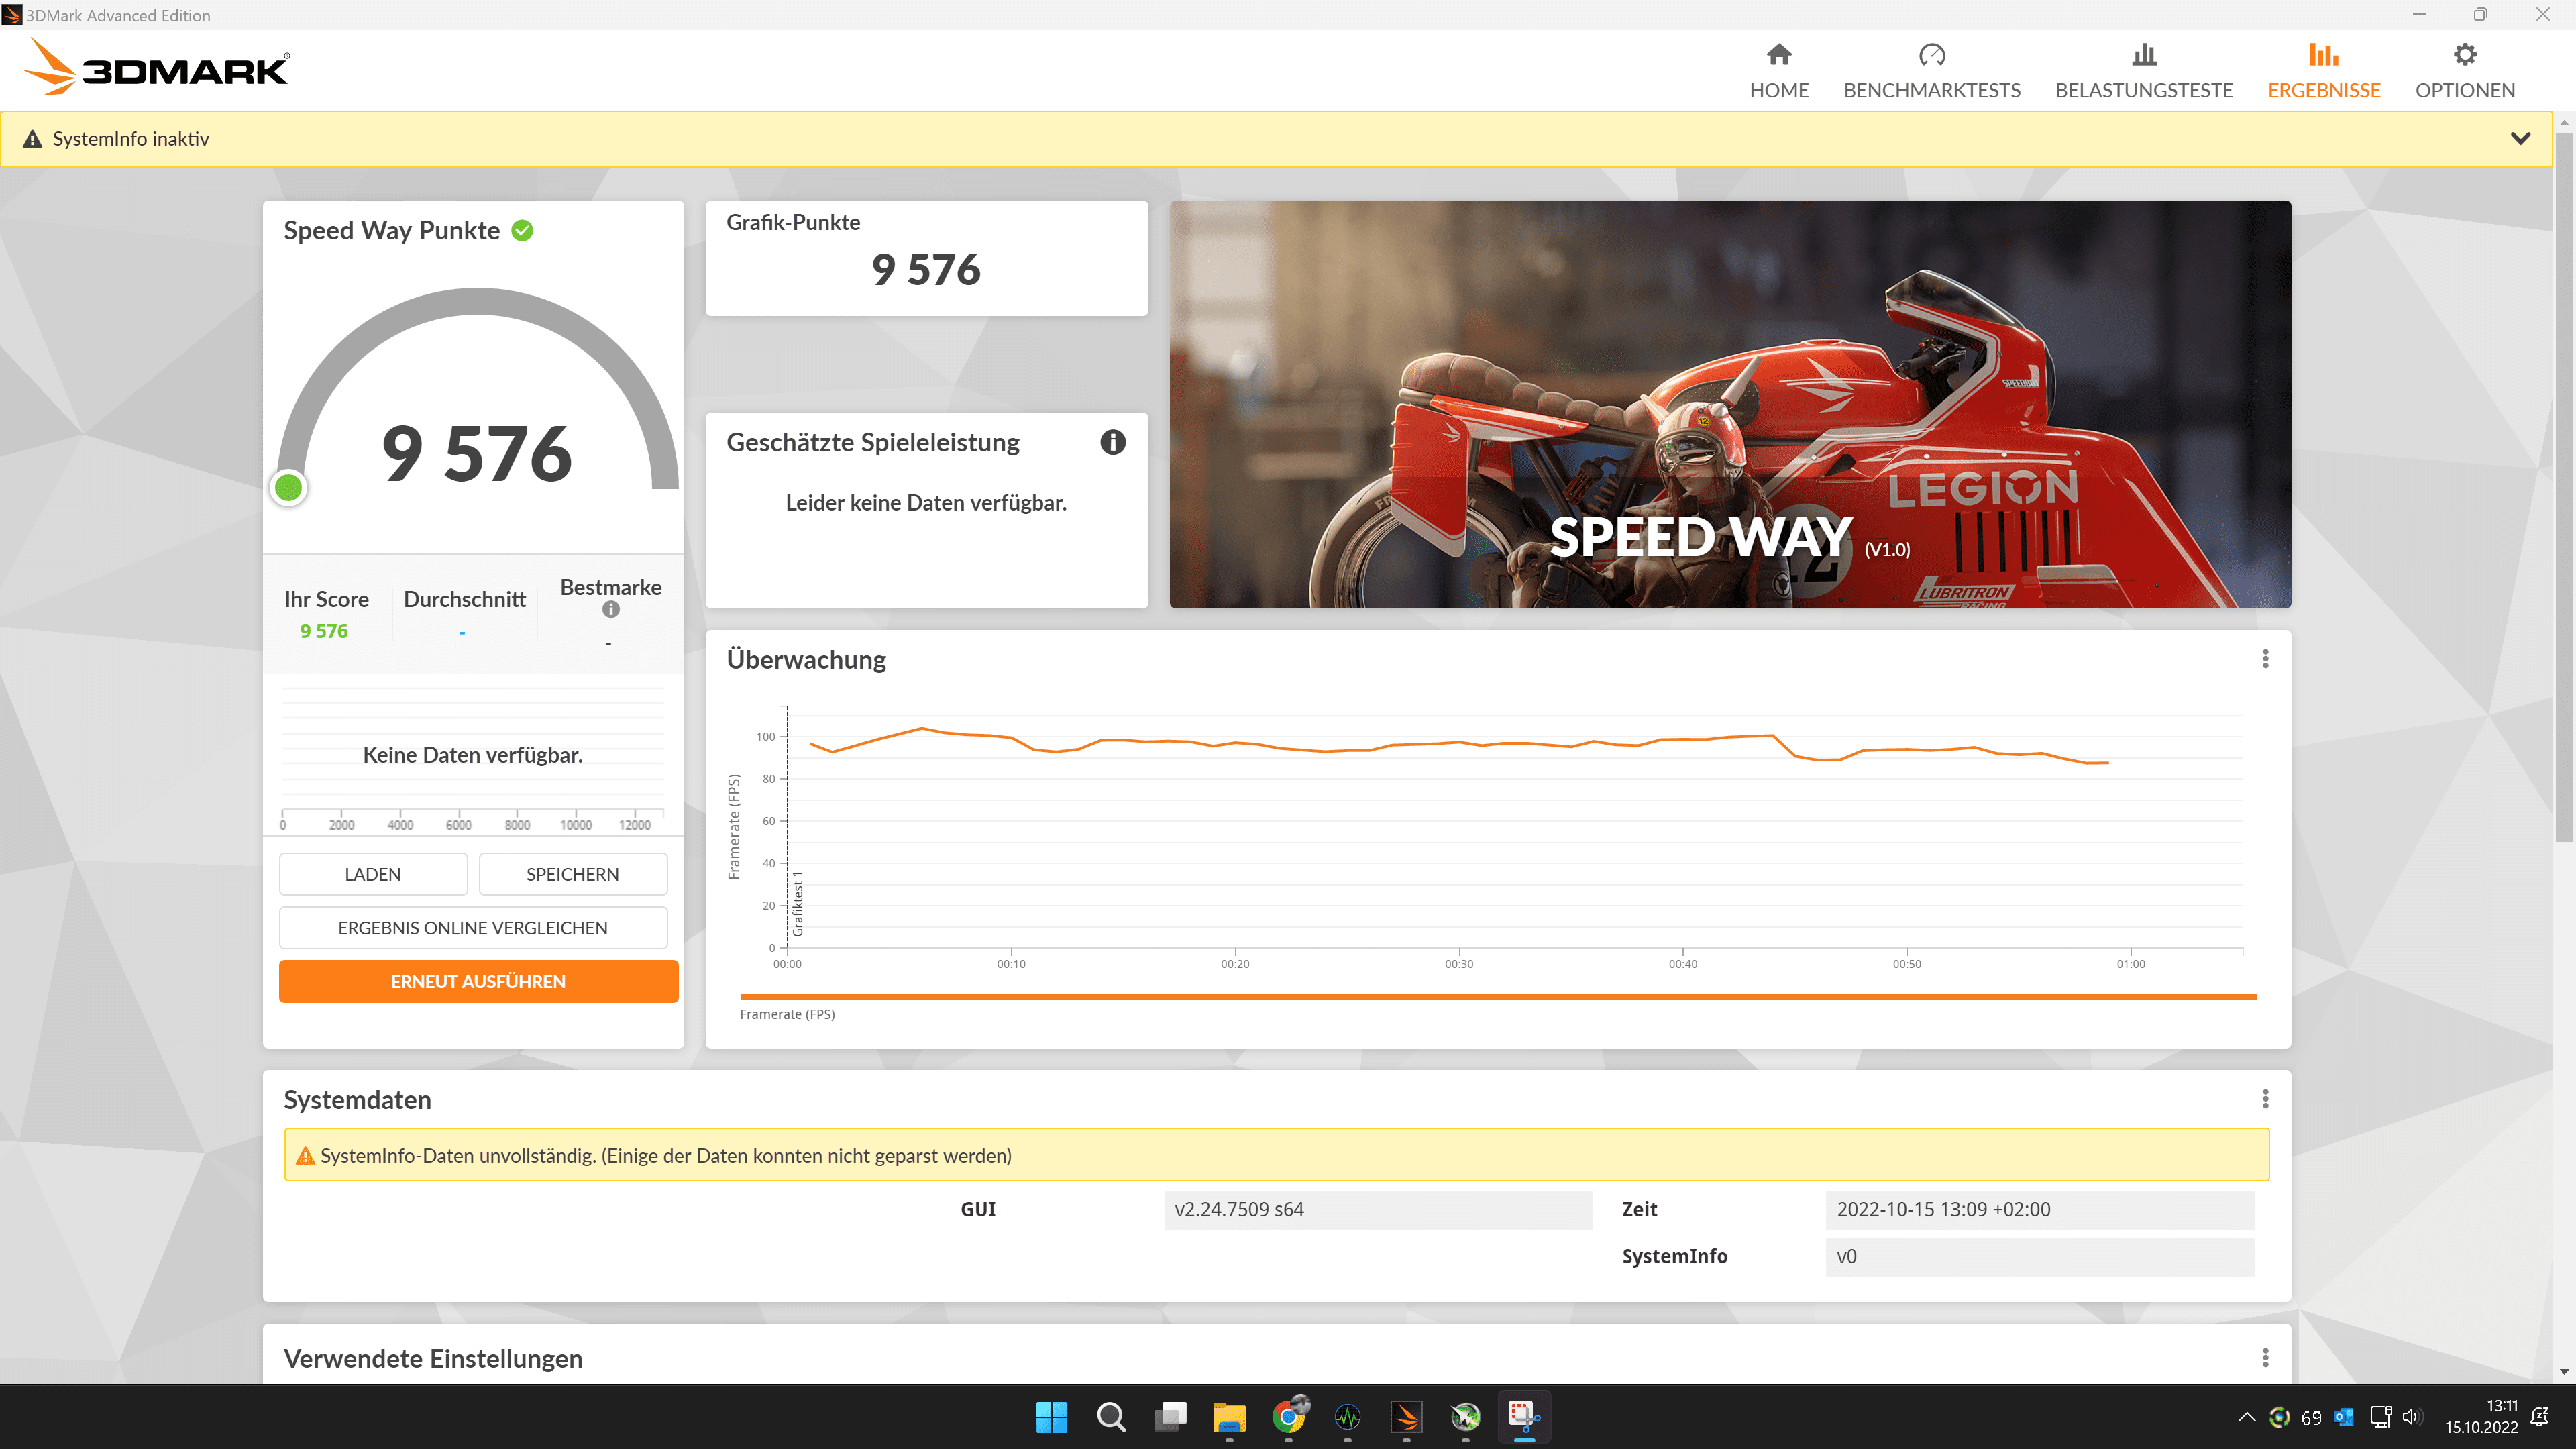Open the BENCHMARKTESTS tab
The height and width of the screenshot is (1449, 2576).
(1931, 71)
